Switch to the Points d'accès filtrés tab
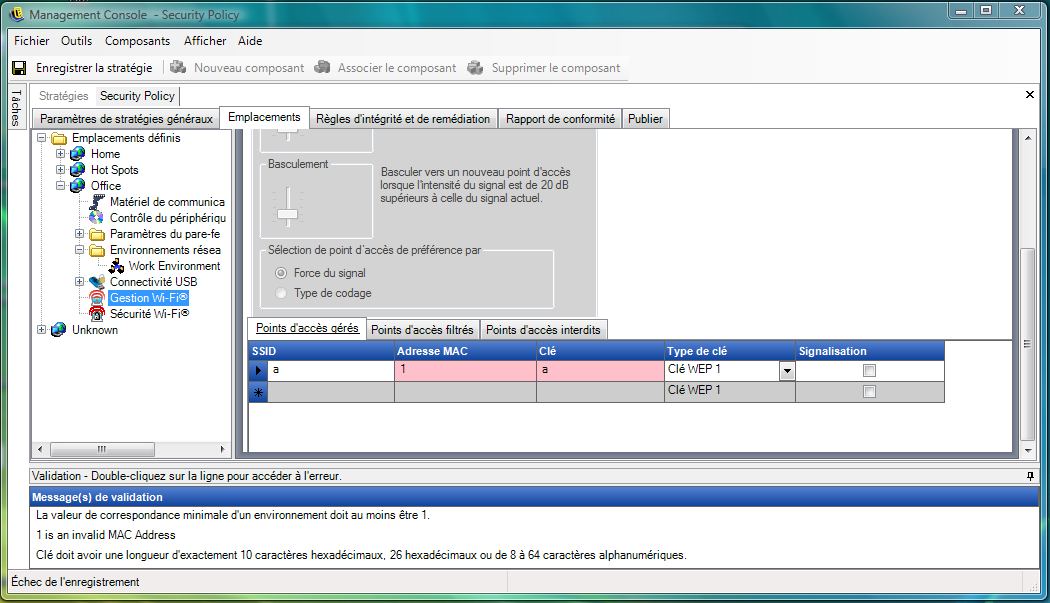The image size is (1050, 603). click(x=422, y=330)
